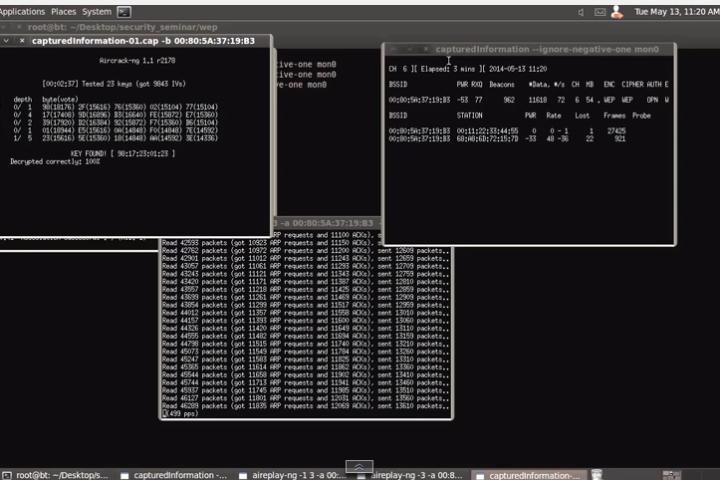Image resolution: width=720 pixels, height=480 pixels.
Task: Click the Beacons value 962
Action: (509, 100)
